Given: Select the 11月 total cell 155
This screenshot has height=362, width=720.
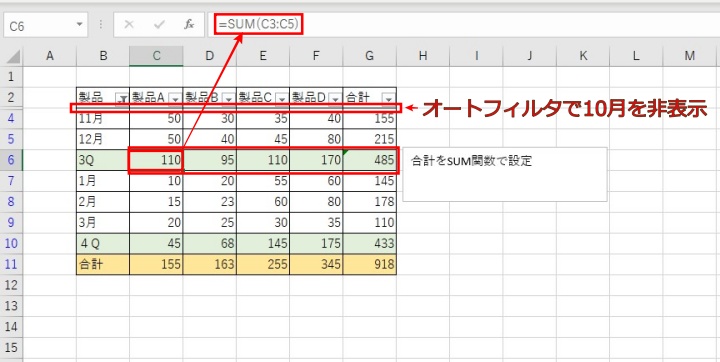Looking at the screenshot, I should (x=370, y=118).
